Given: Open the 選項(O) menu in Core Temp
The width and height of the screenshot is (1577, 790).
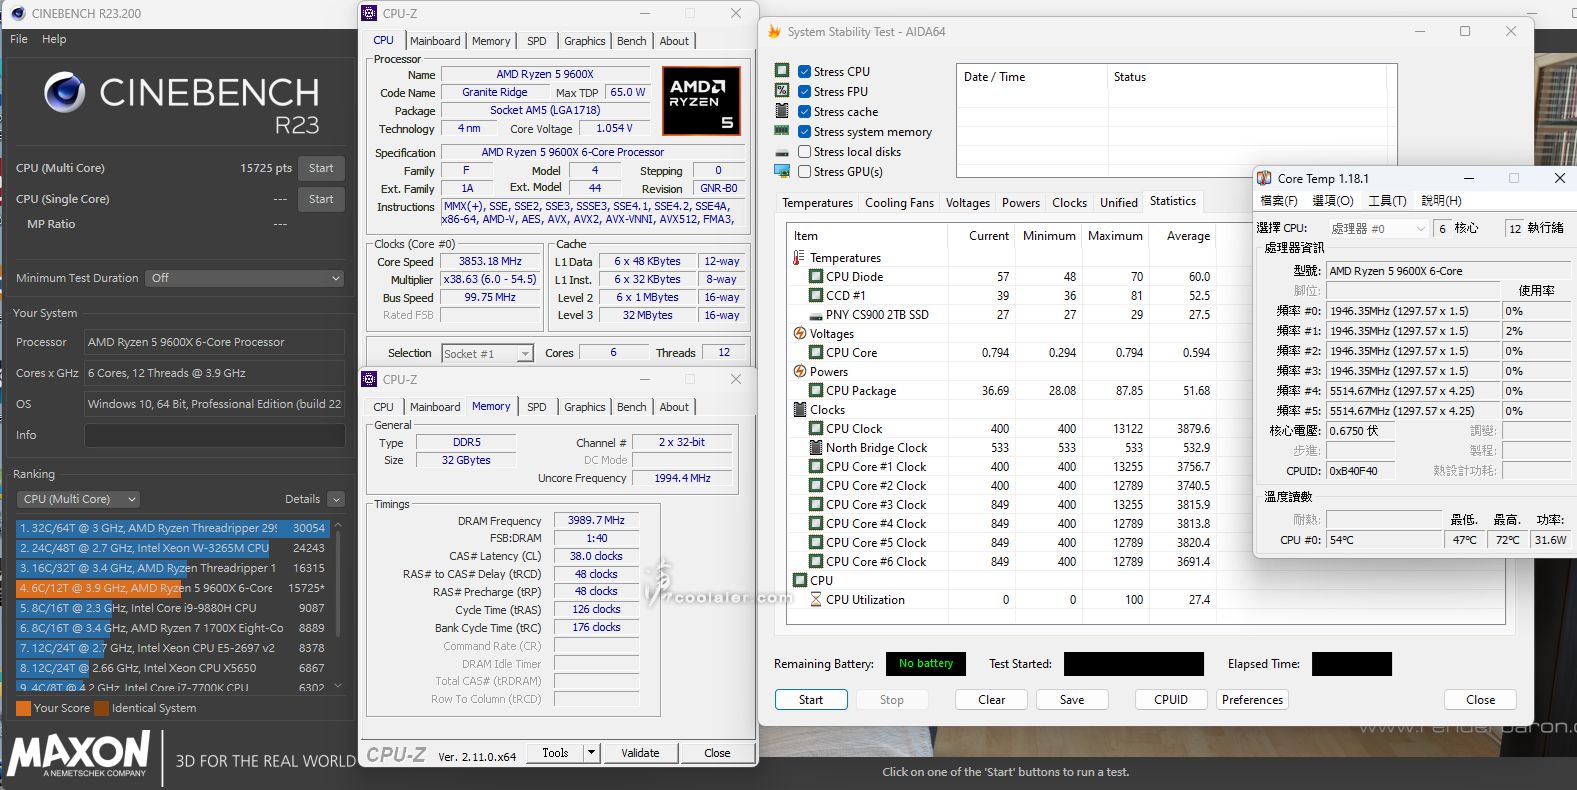Looking at the screenshot, I should [1332, 201].
